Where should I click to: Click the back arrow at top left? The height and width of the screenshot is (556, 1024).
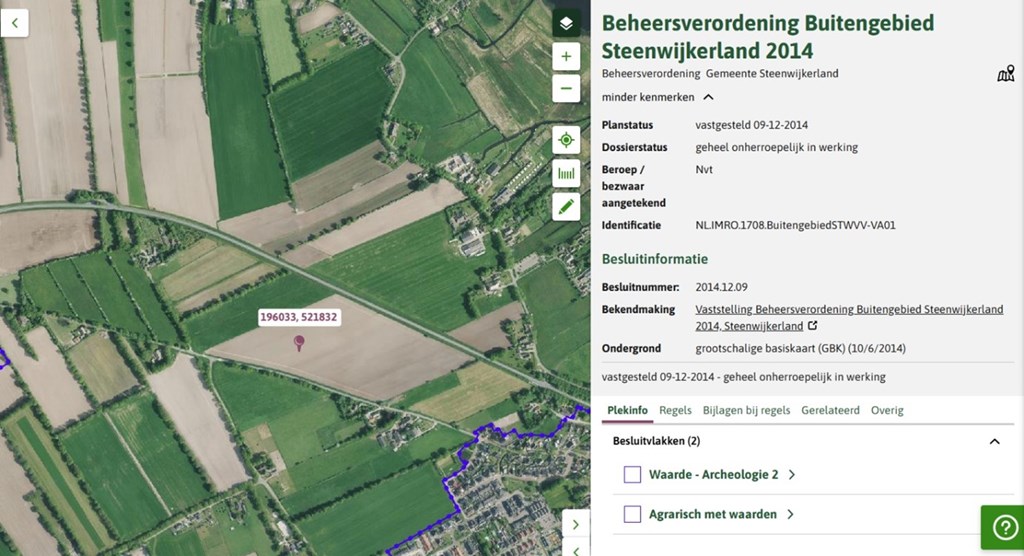[14, 23]
